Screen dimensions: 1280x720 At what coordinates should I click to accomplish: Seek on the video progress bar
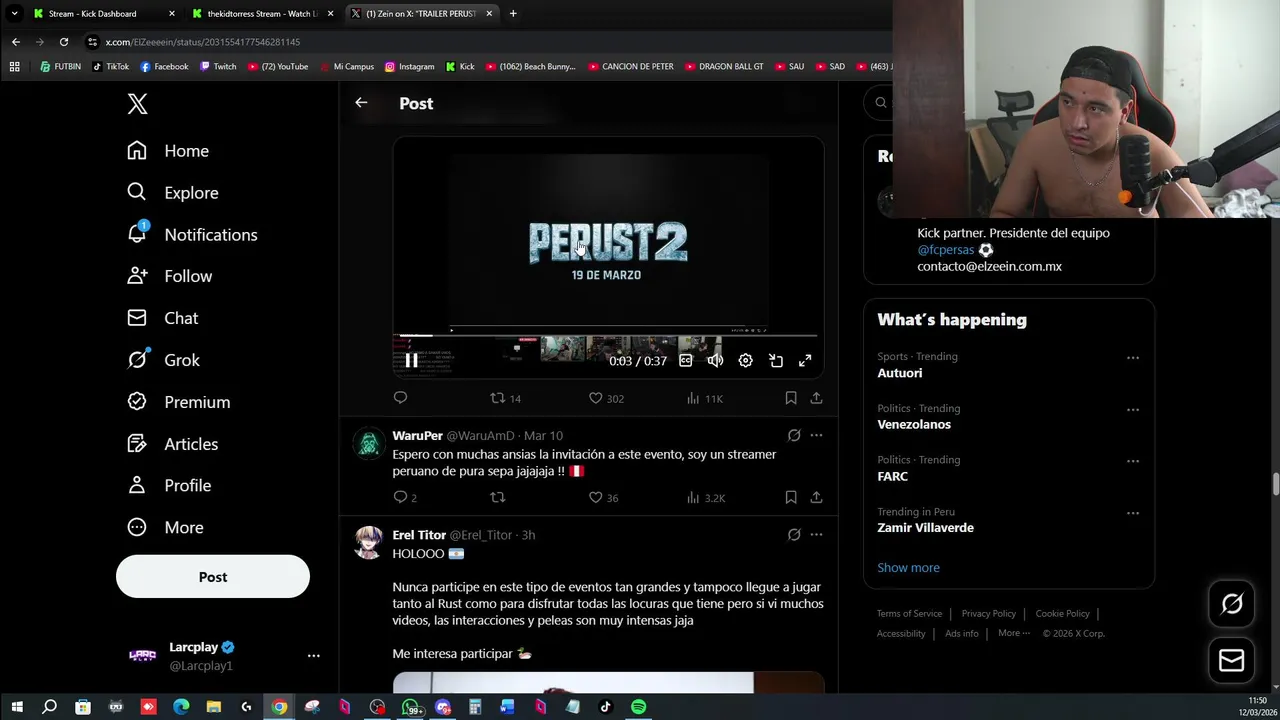608,336
